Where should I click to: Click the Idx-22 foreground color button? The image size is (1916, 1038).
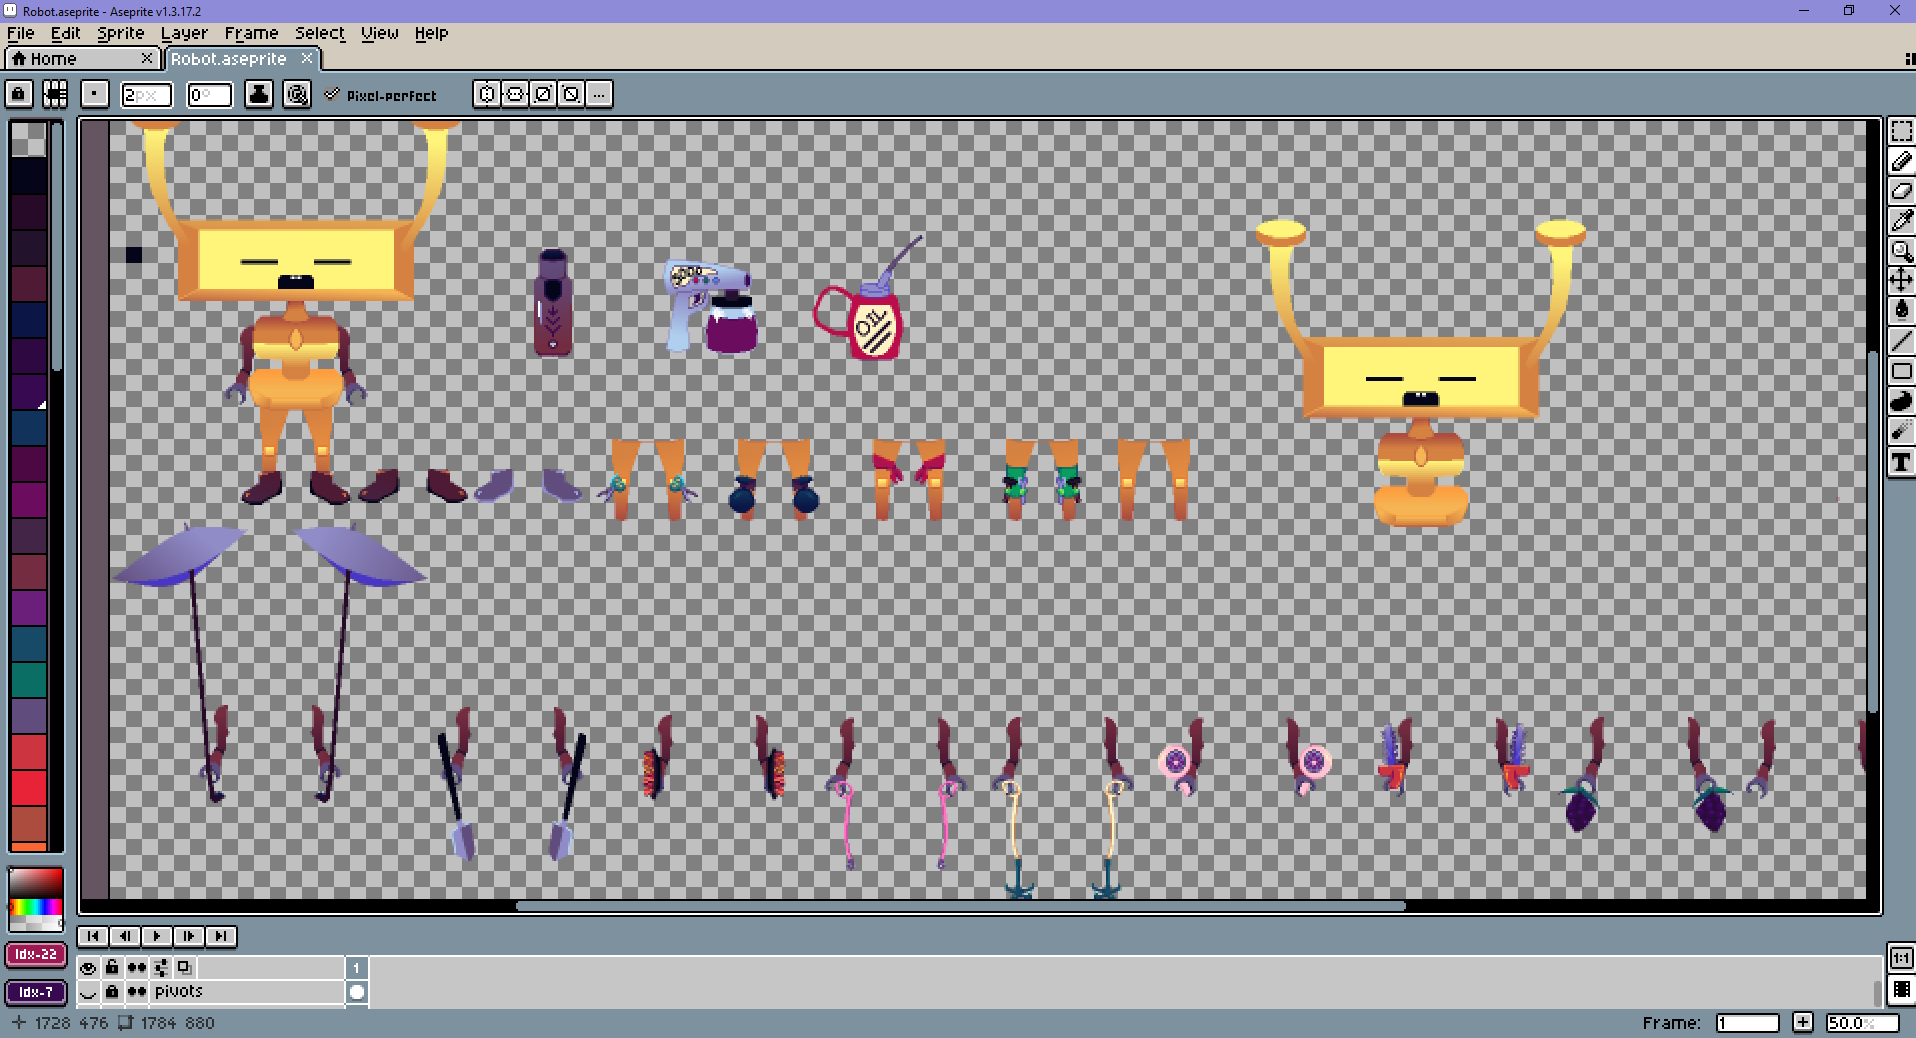coord(36,954)
